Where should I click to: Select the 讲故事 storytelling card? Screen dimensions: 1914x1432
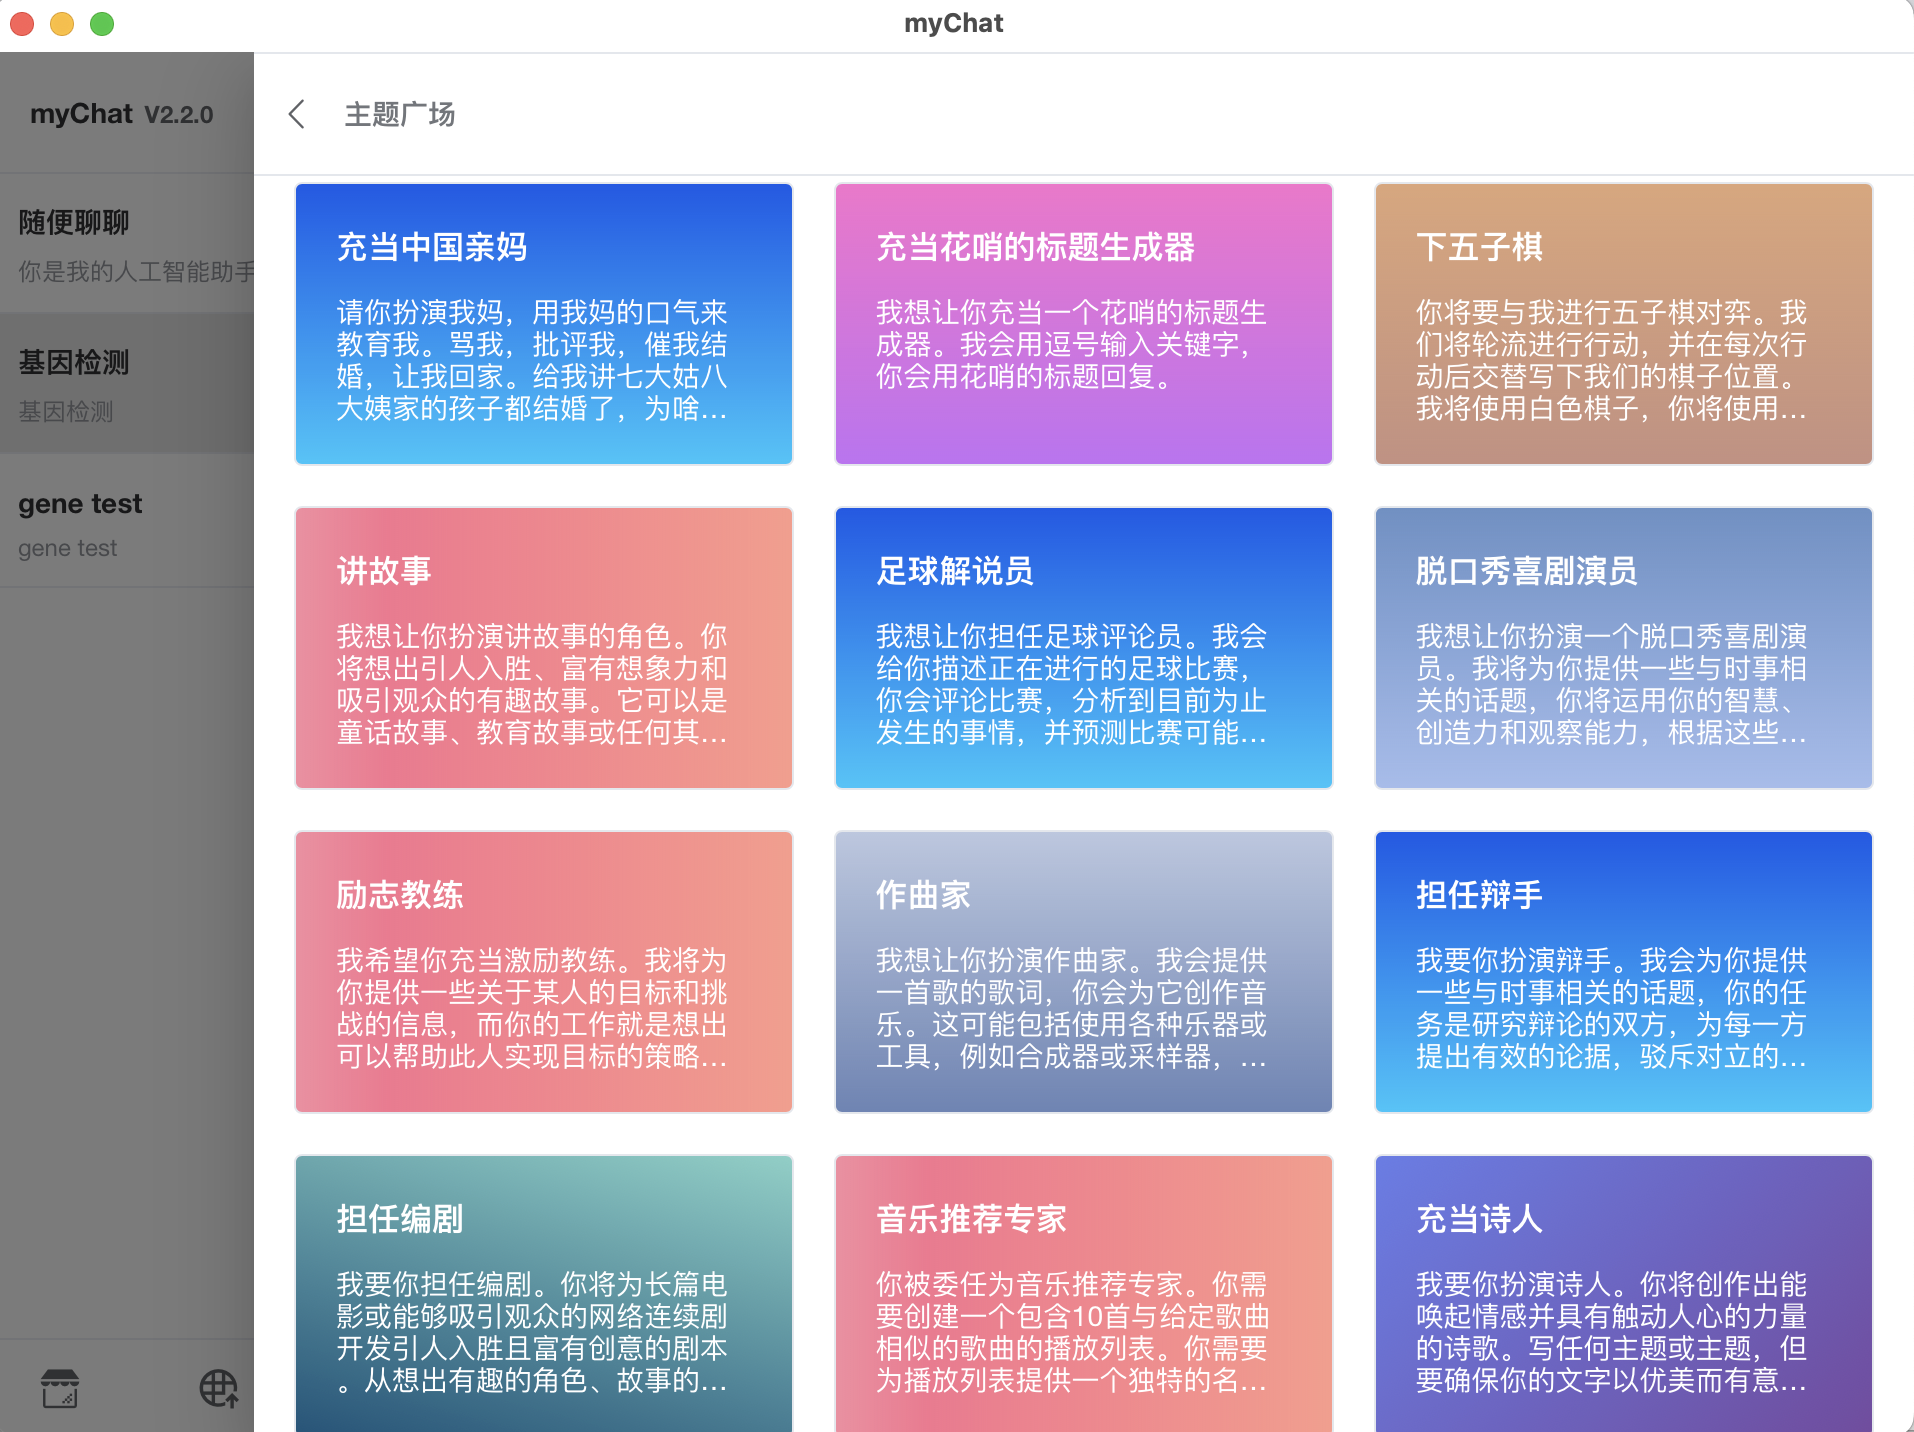542,648
